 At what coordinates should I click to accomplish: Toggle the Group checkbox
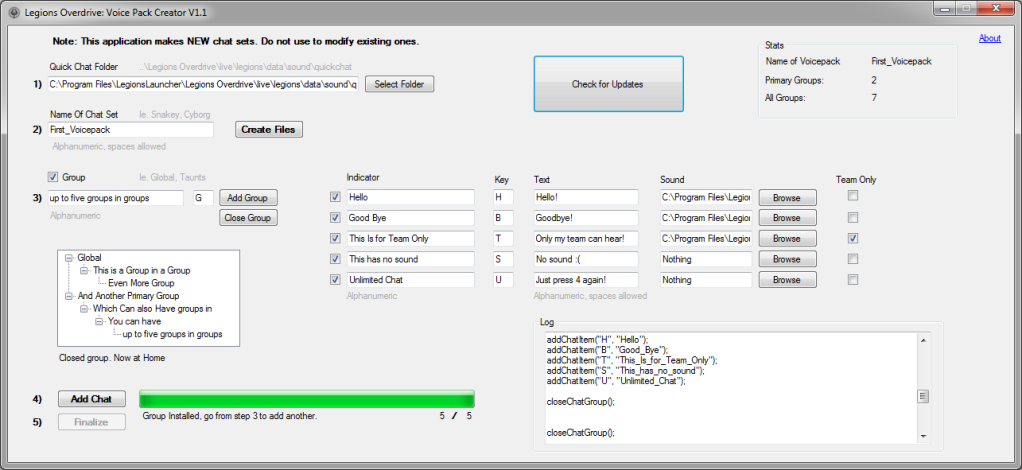pos(53,177)
